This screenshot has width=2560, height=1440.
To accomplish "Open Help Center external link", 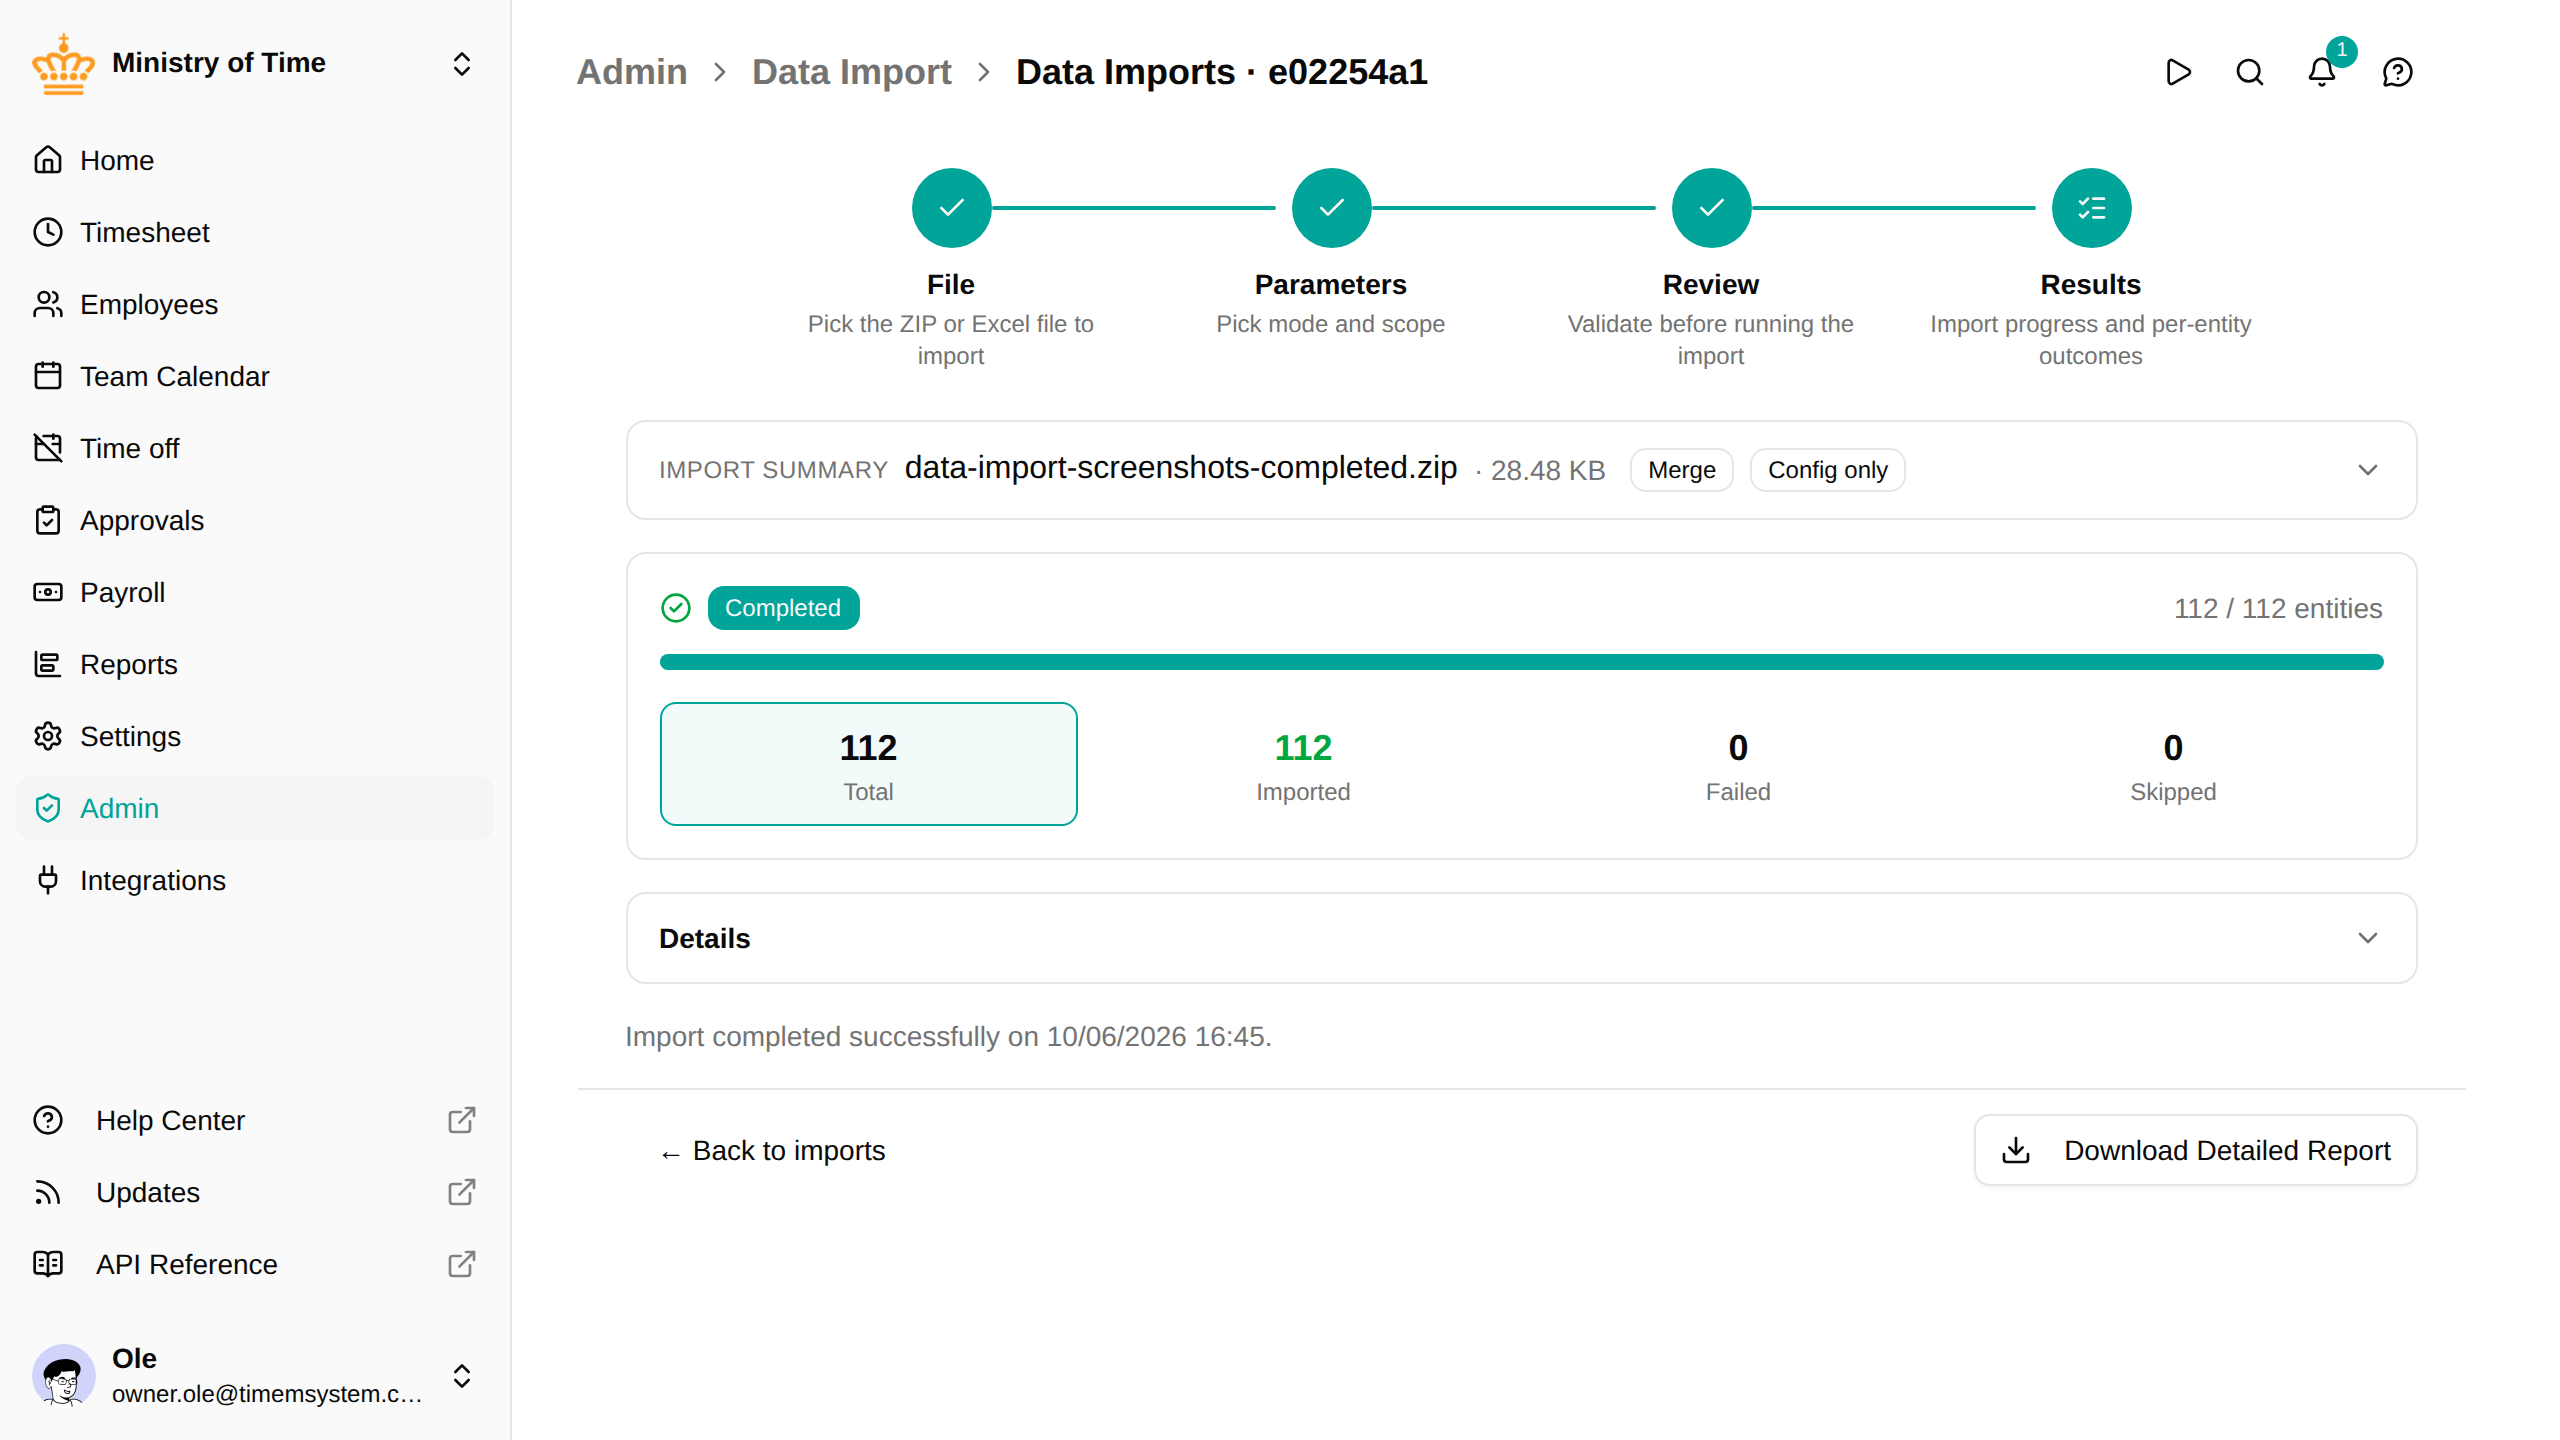I will tap(255, 1120).
